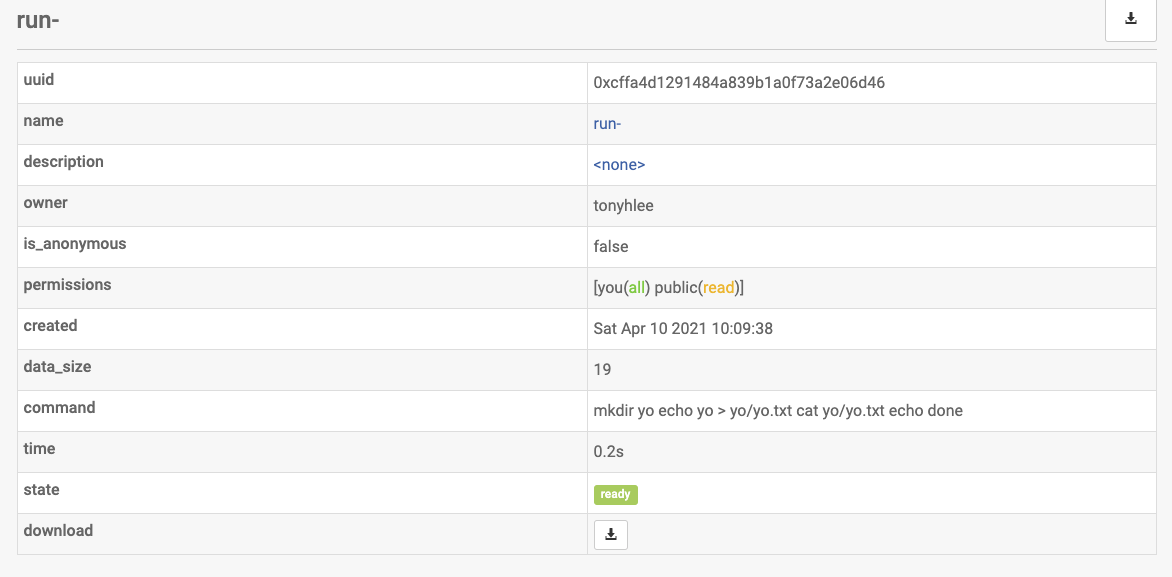Screen dimensions: 1172x577
Task: Open the description editor via <none>
Action: point(619,164)
